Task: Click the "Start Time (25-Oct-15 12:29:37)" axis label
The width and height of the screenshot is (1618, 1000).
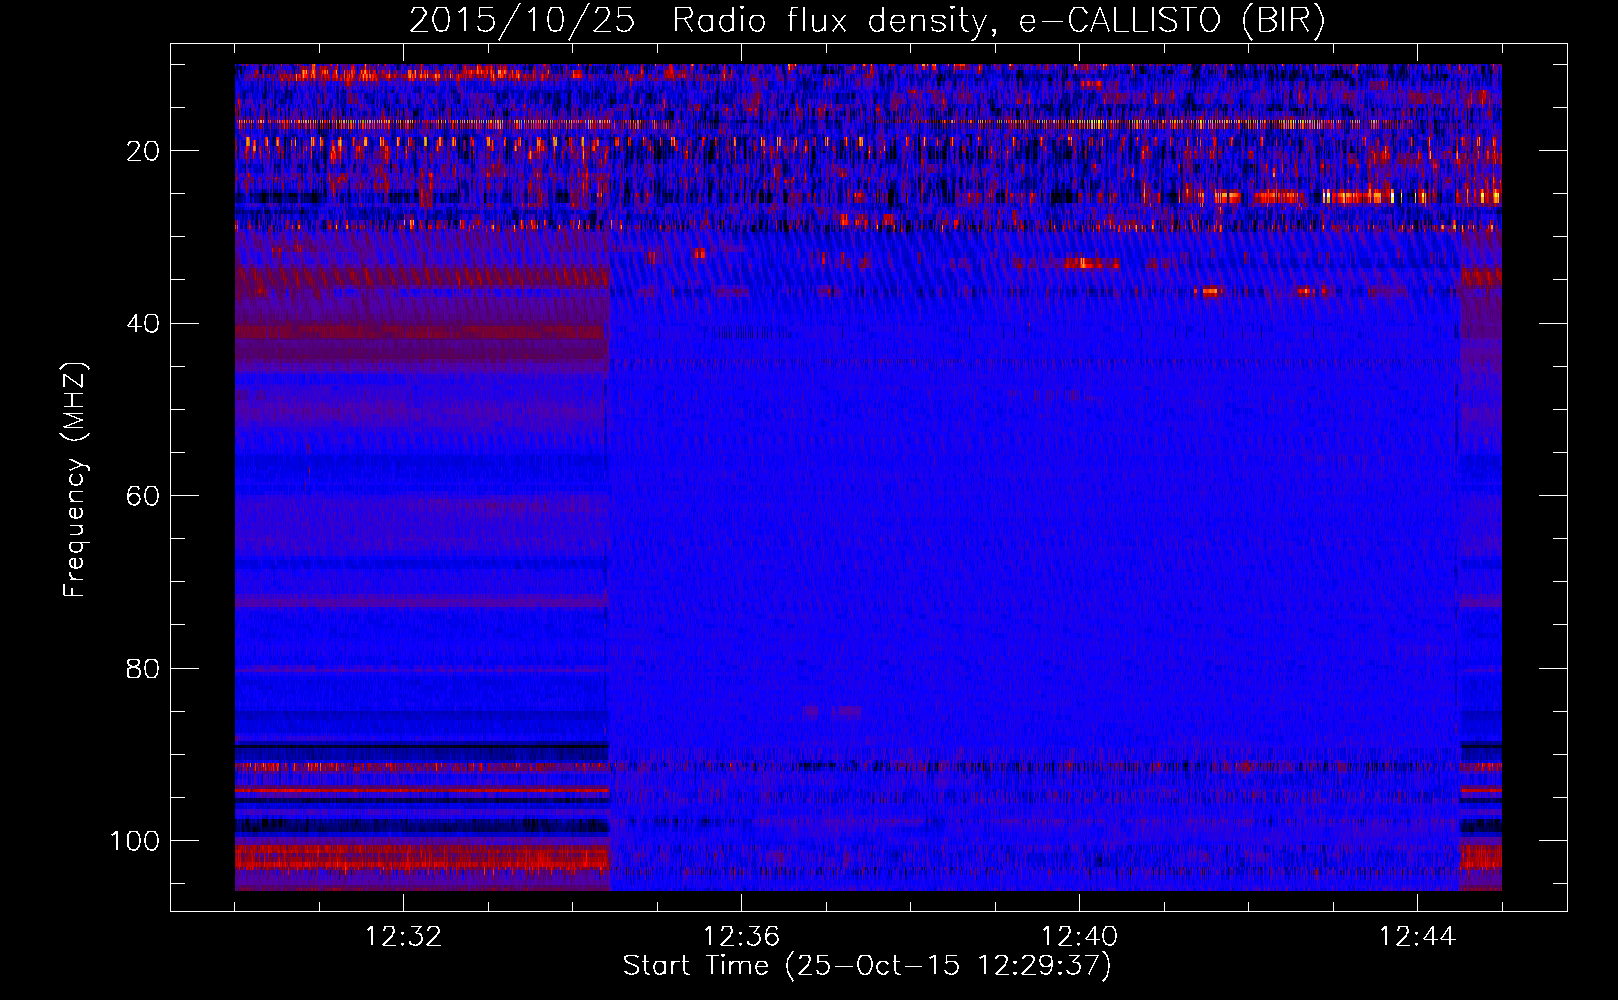Action: click(x=867, y=966)
